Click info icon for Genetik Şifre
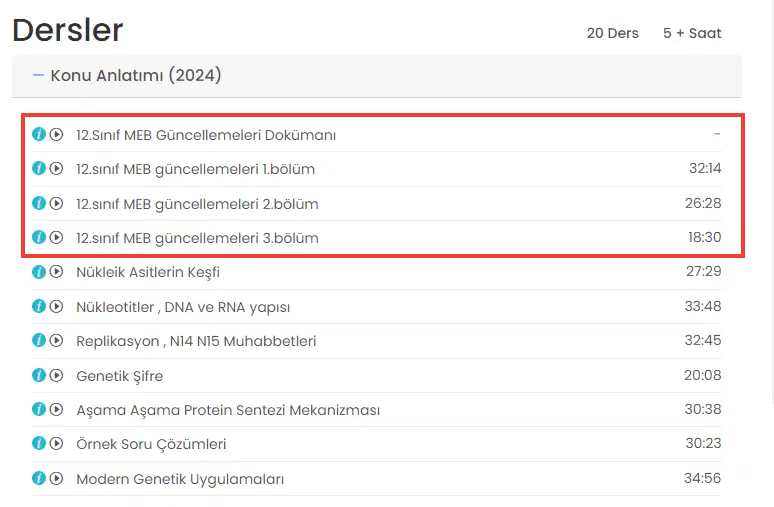The image size is (774, 507). click(39, 376)
